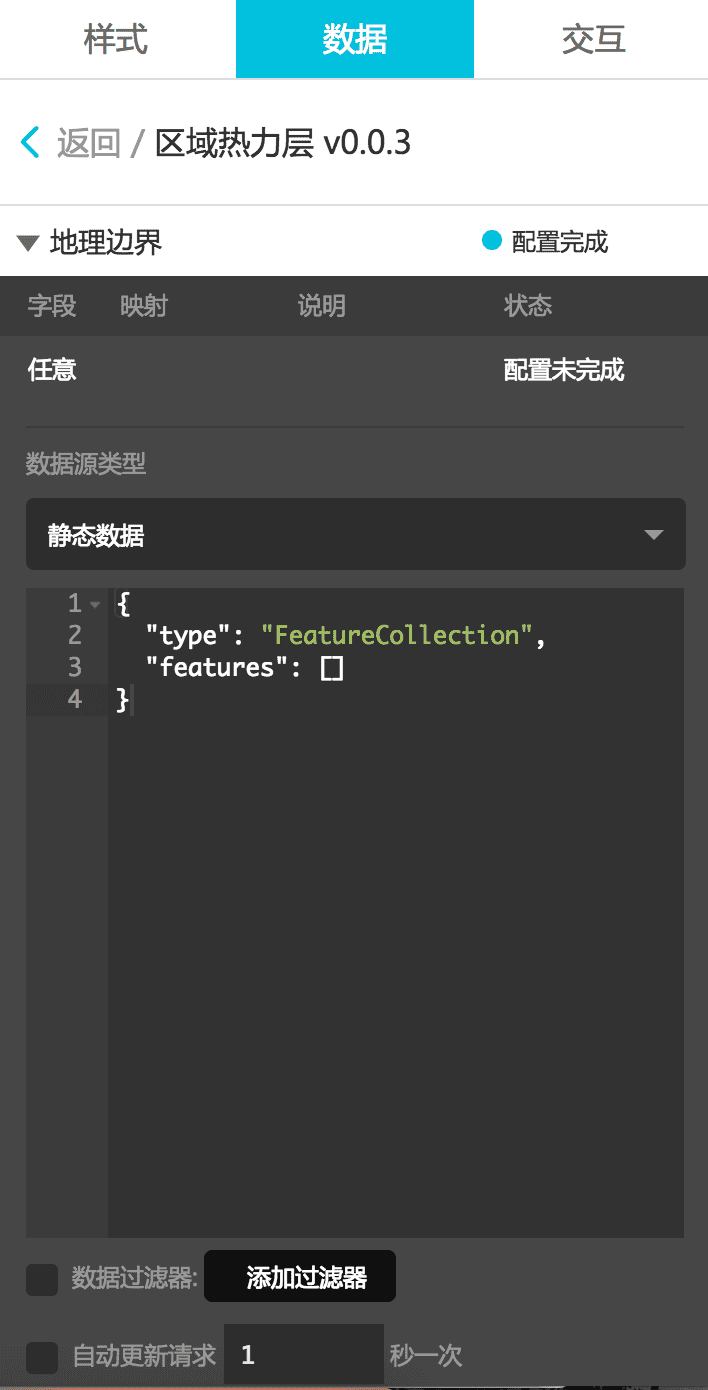Click line number 2 in editor gutter
The width and height of the screenshot is (708, 1390).
[x=75, y=635]
